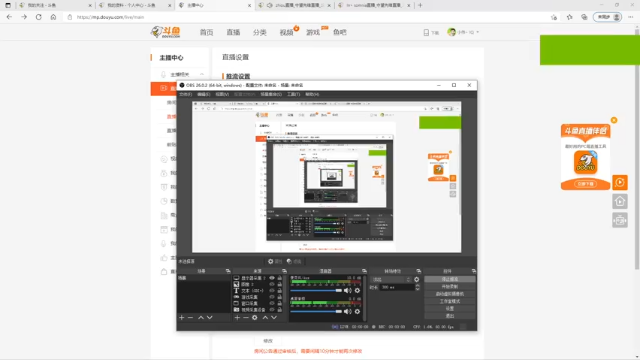Open the user account dropdown in Douyu header
640x360 pixels.
coord(463,32)
